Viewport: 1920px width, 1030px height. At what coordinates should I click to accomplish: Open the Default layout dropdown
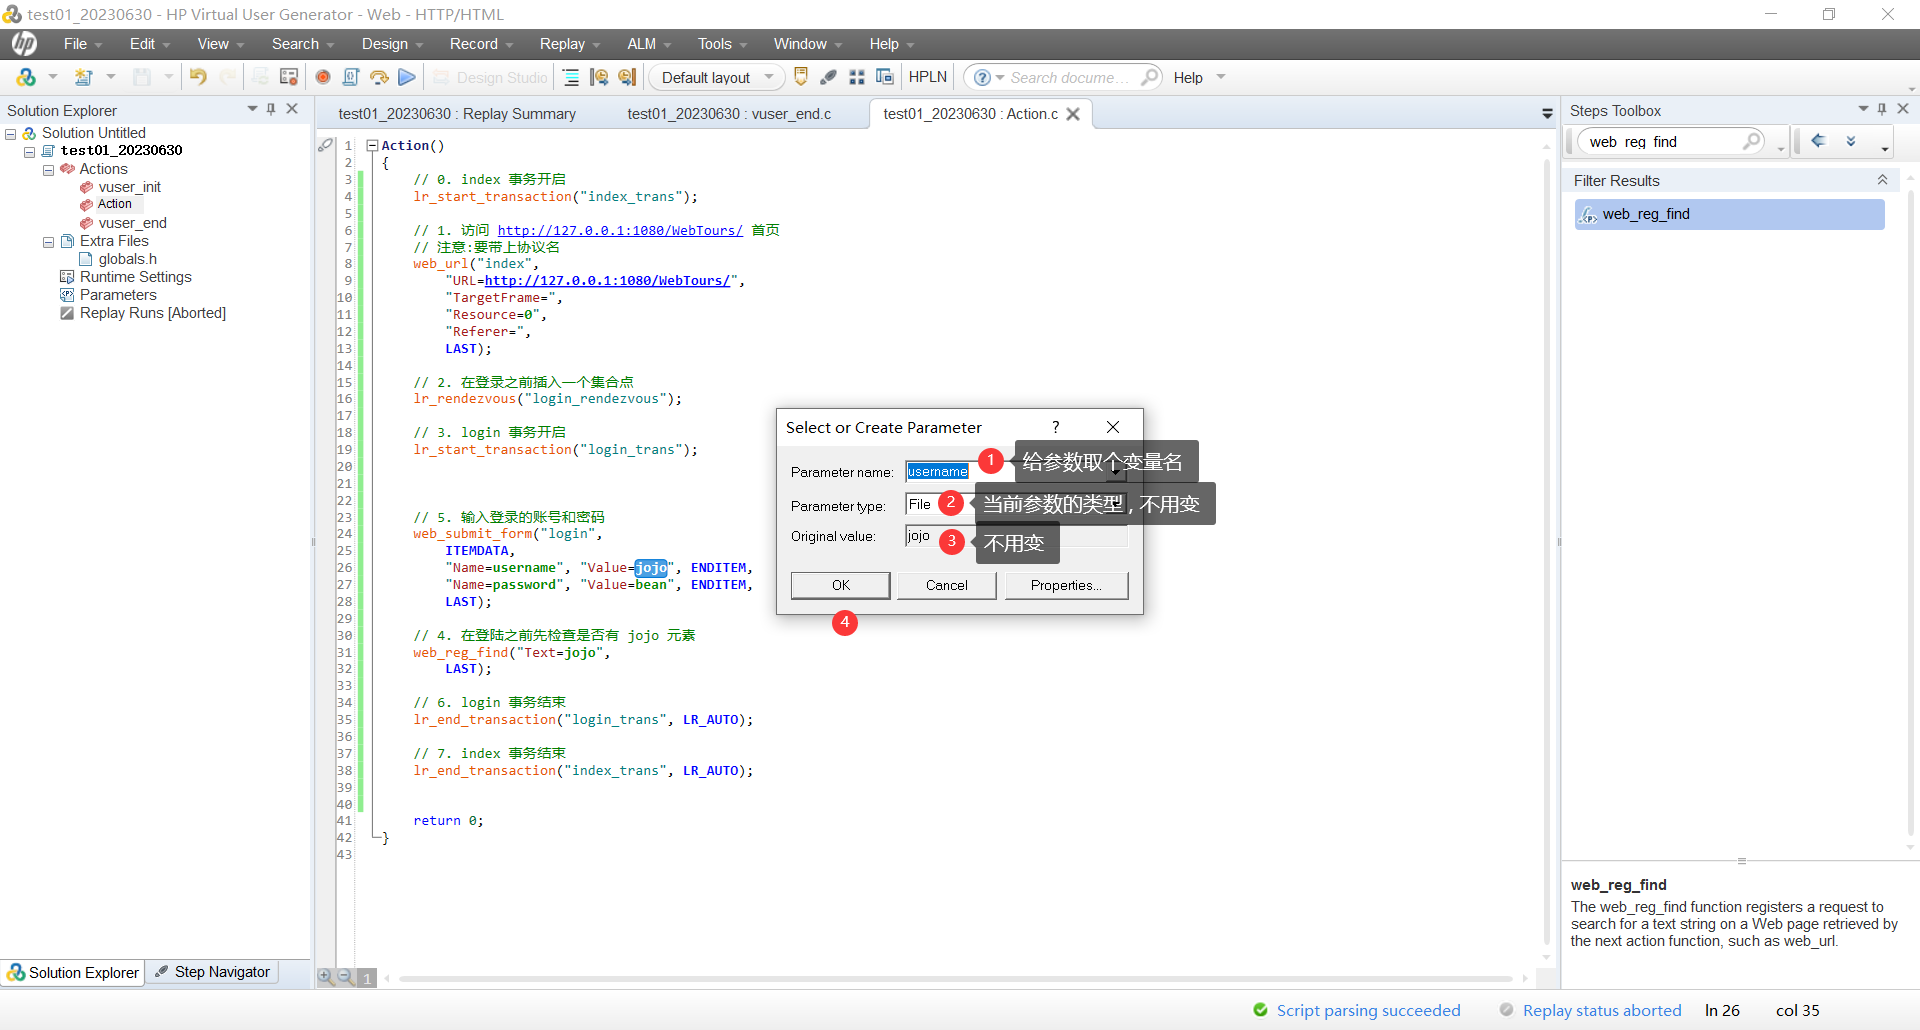768,77
